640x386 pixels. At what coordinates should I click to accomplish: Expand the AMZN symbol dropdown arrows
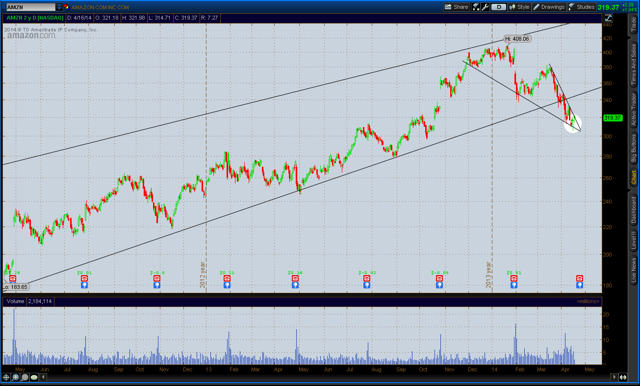coord(59,7)
